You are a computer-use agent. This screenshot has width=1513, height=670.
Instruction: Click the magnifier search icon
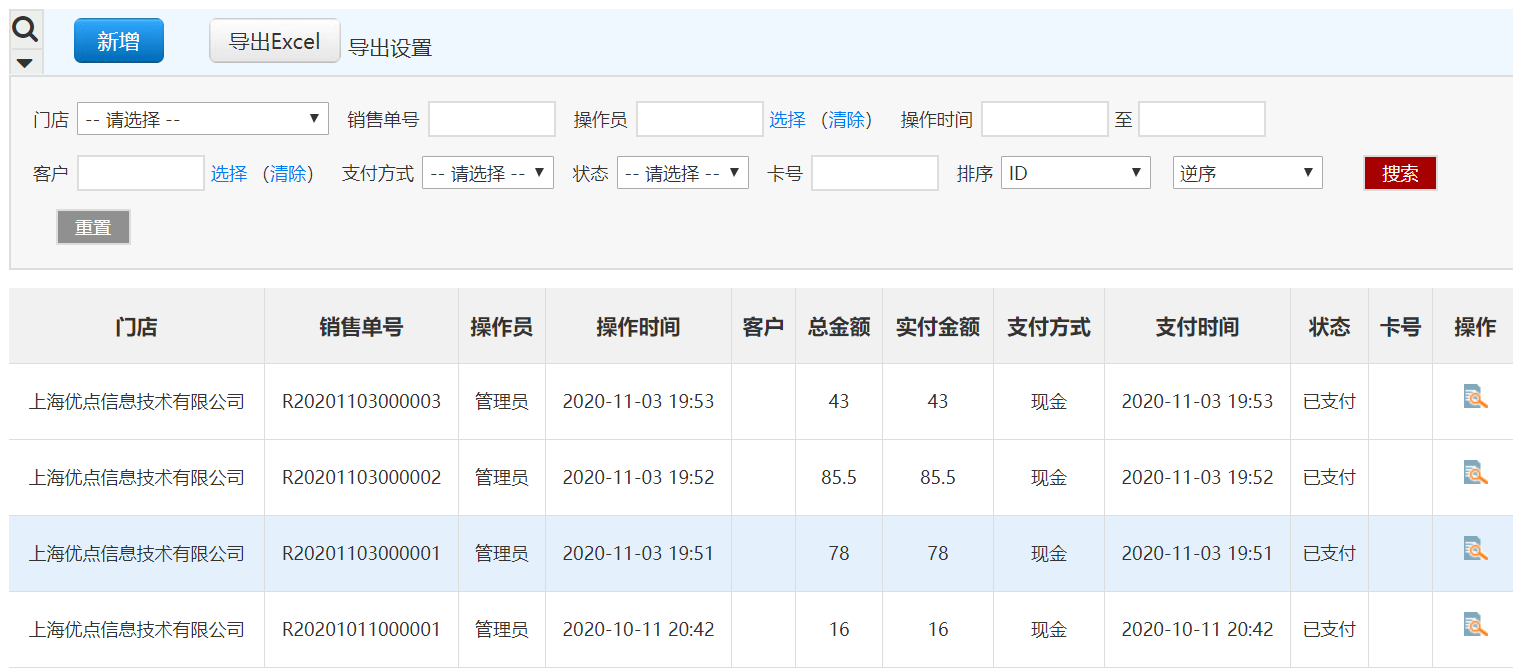tap(25, 29)
